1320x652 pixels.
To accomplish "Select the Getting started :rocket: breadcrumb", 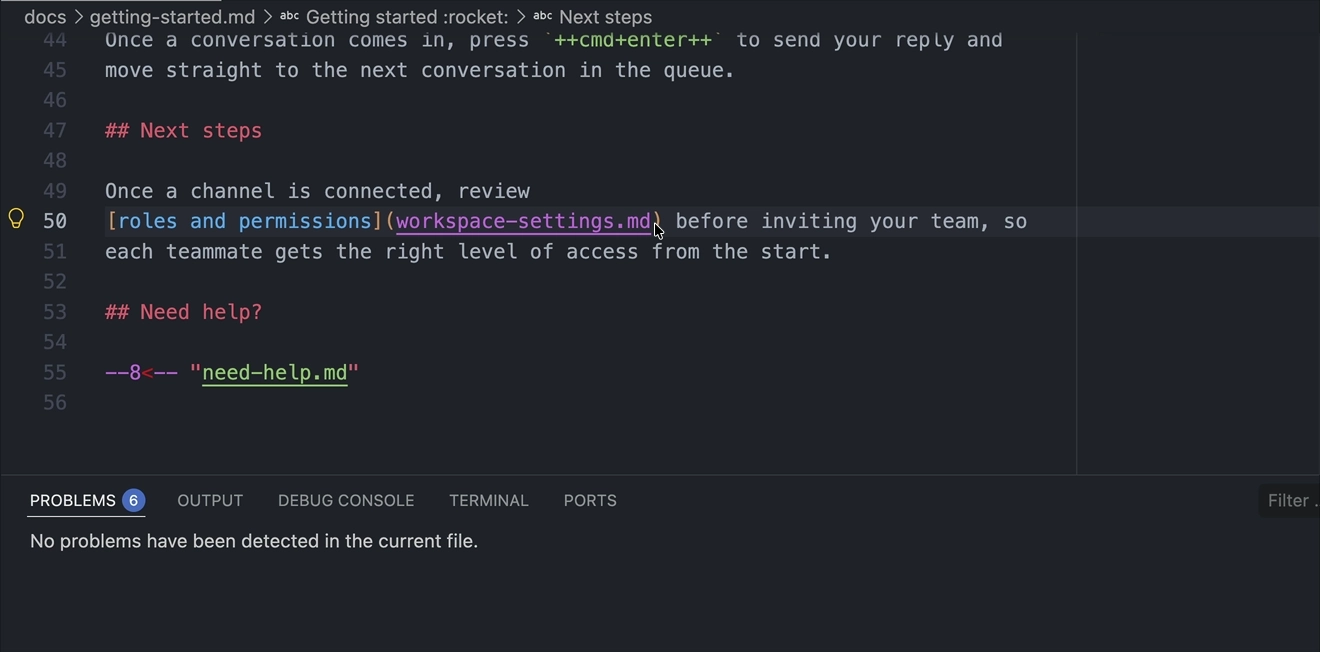I will 407,17.
